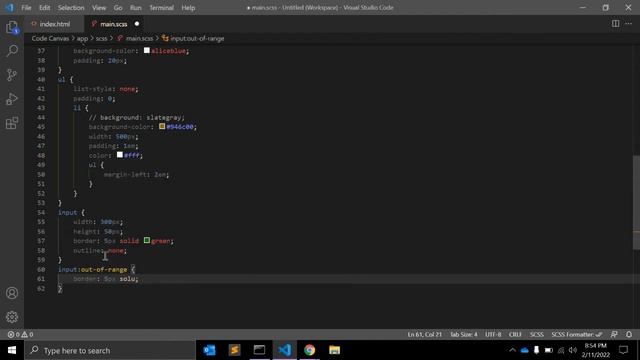Click the input:out-of-range selector on line 60
640x360 pixels.
[x=93, y=269]
